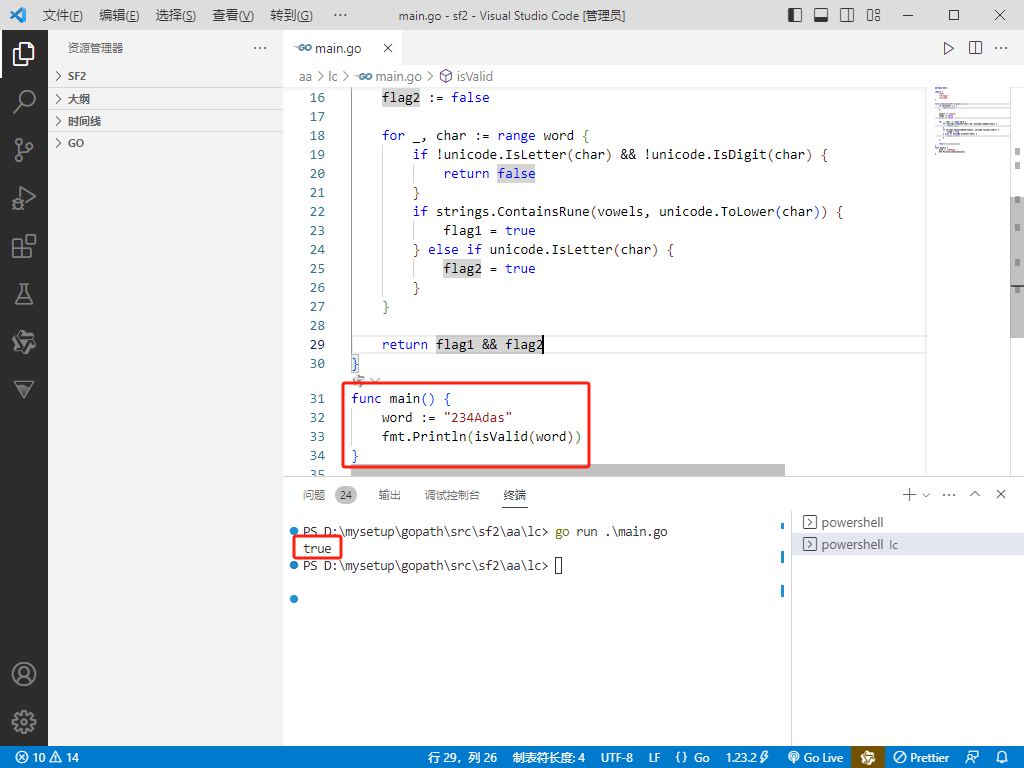Open errors and warnings status item
The height and width of the screenshot is (768, 1024).
(47, 758)
